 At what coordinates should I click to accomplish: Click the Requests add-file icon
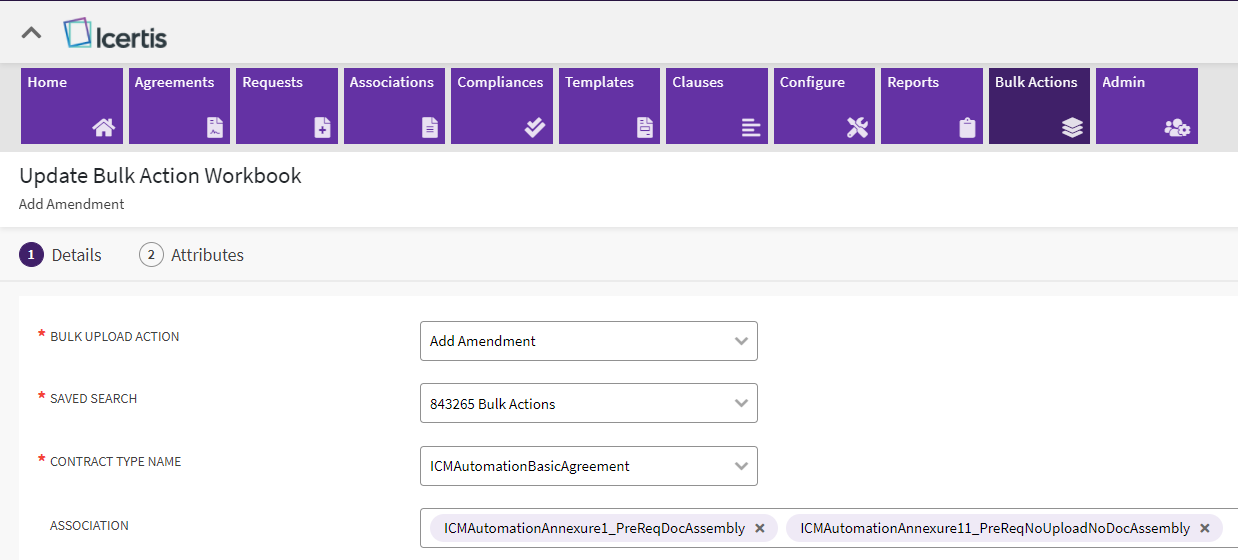point(322,127)
